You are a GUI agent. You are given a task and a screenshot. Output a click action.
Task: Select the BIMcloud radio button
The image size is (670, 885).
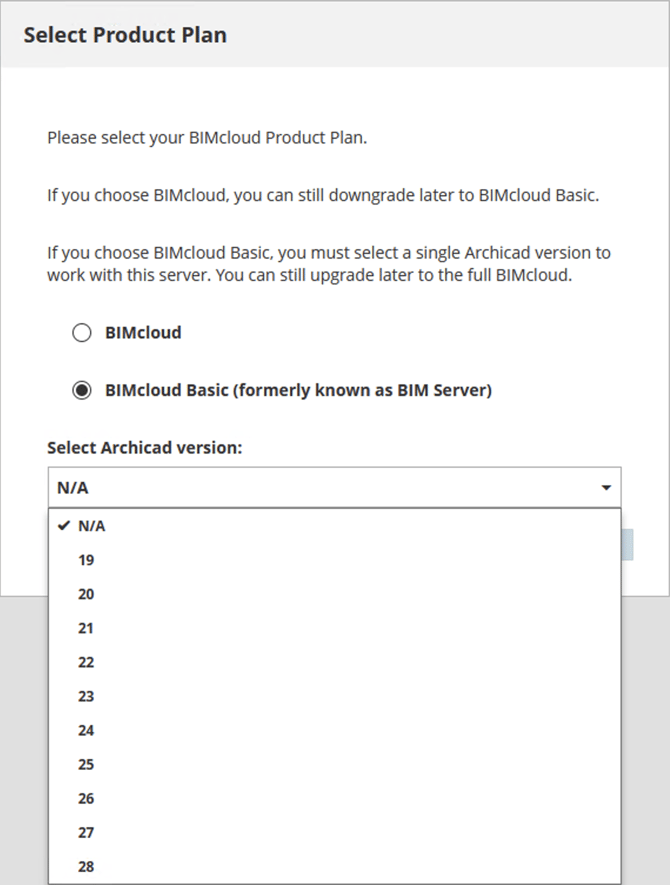pyautogui.click(x=82, y=333)
